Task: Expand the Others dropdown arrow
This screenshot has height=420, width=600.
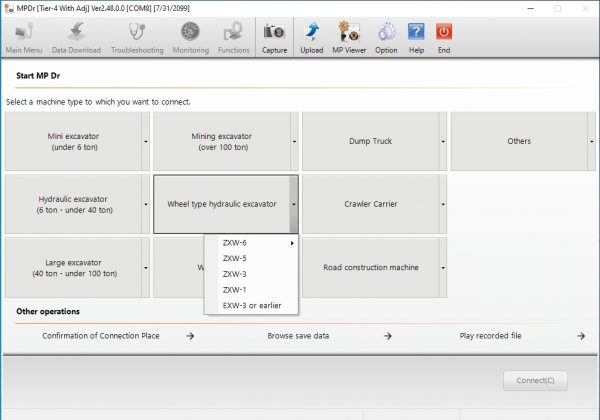Action: (x=592, y=142)
